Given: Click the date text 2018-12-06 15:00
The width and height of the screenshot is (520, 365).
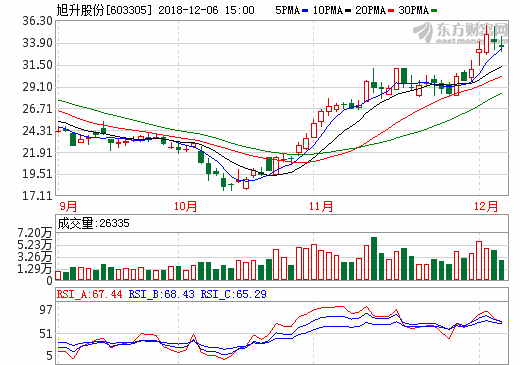Looking at the screenshot, I should (206, 10).
